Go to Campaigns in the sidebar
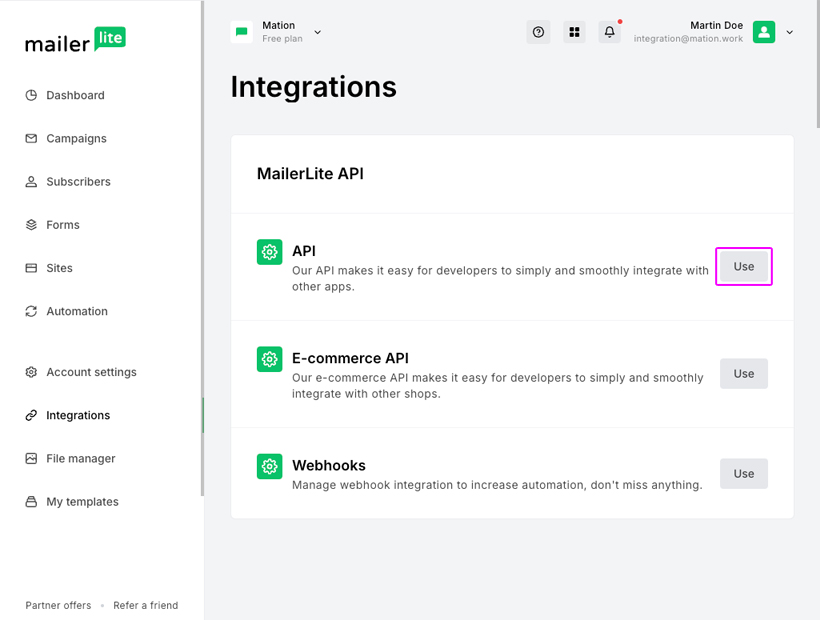Image resolution: width=820 pixels, height=620 pixels. coord(76,139)
